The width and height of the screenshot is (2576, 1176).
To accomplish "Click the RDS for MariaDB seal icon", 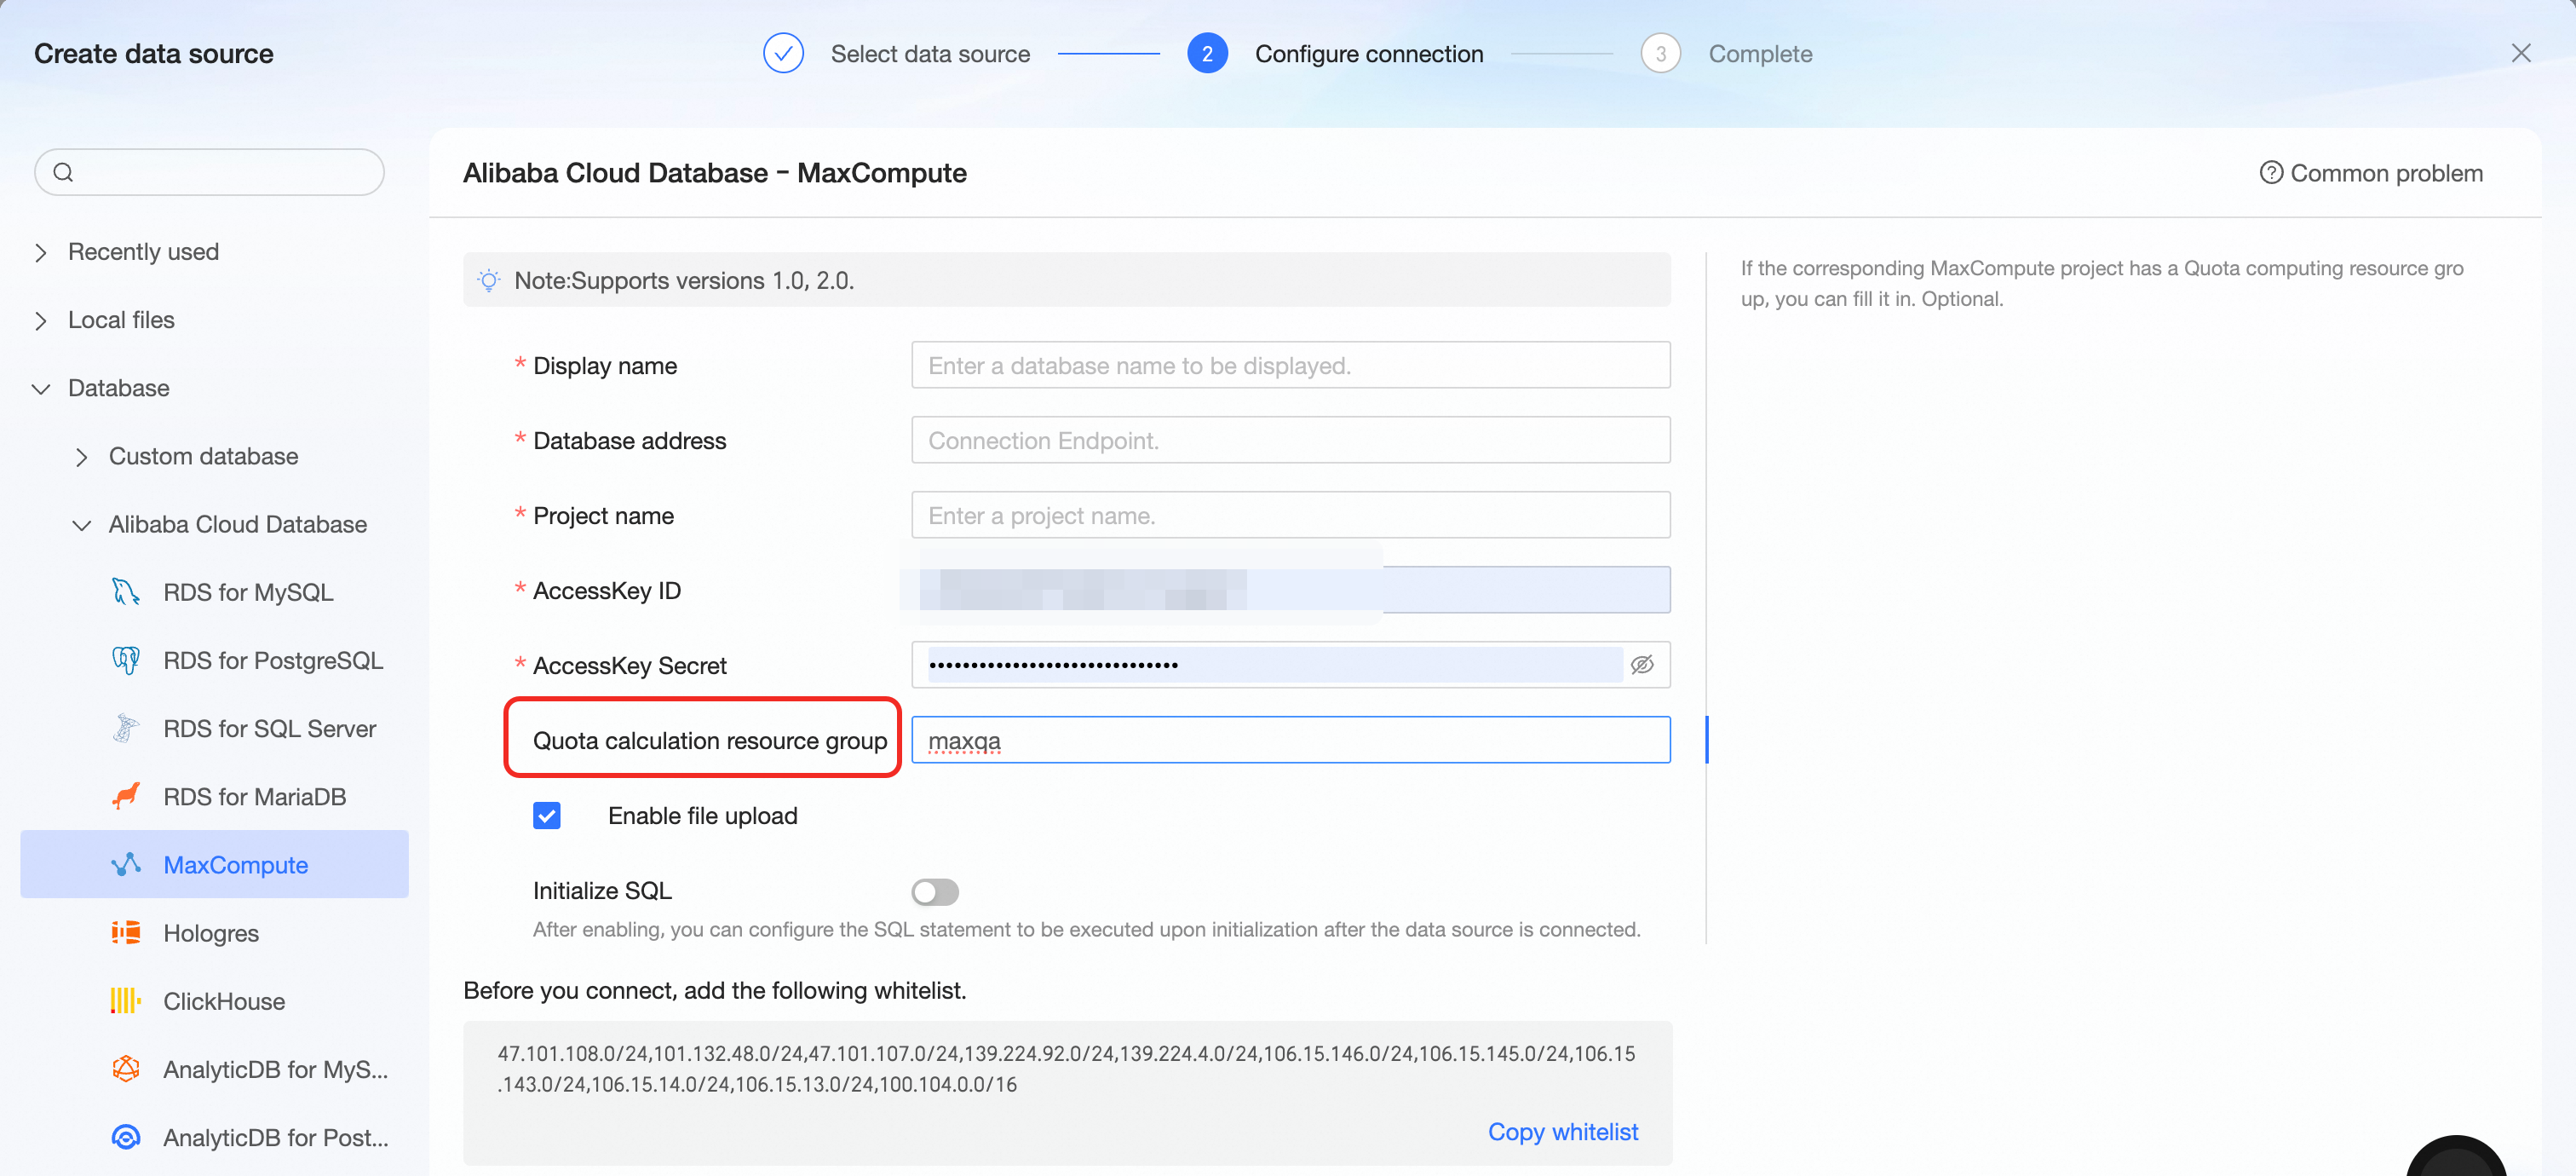I will pyautogui.click(x=125, y=796).
